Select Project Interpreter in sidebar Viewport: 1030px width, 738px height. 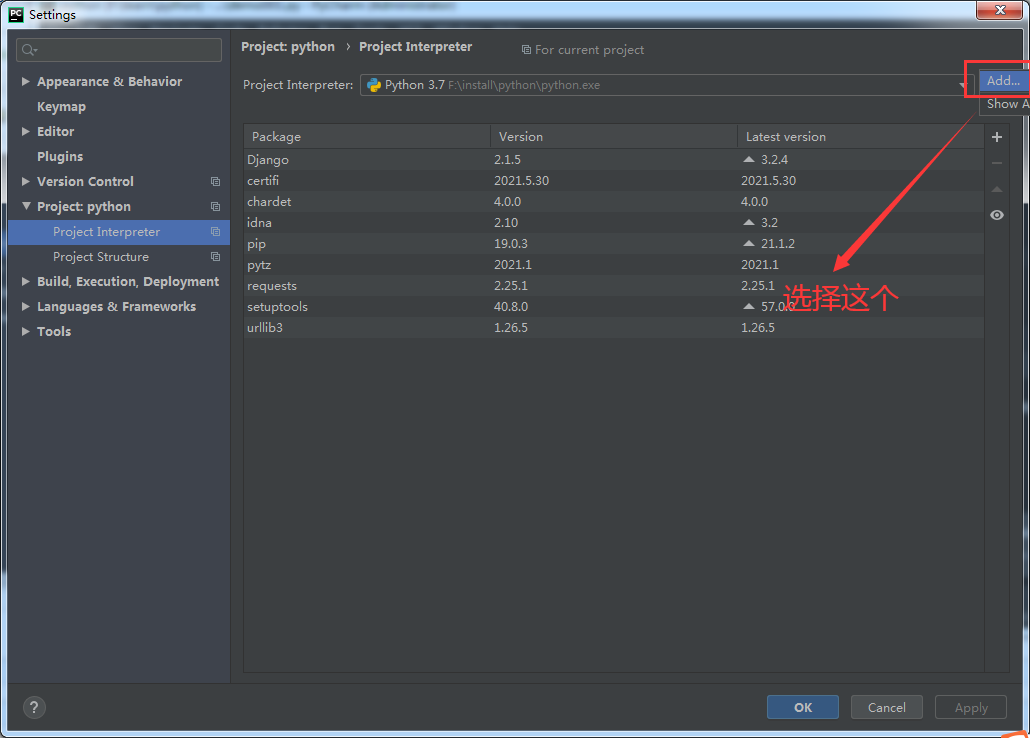[119, 232]
